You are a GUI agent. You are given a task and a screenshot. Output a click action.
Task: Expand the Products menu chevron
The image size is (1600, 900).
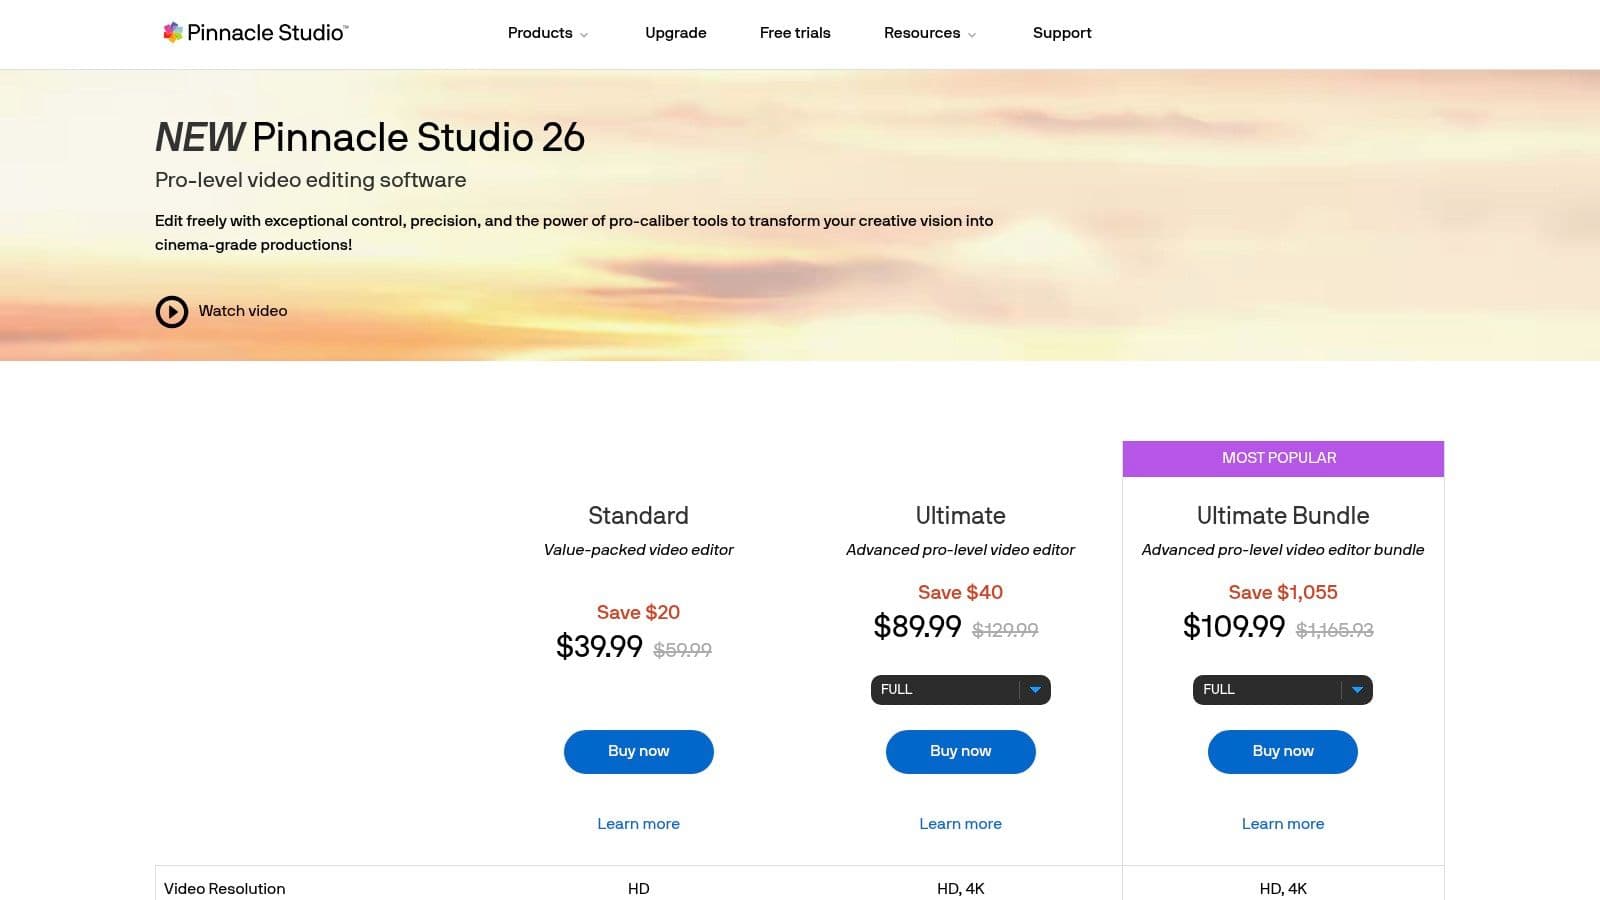tap(584, 34)
